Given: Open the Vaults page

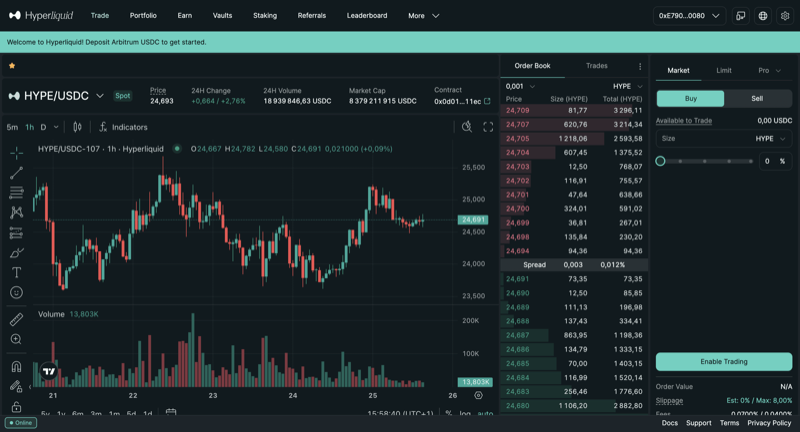Looking at the screenshot, I should (x=222, y=16).
